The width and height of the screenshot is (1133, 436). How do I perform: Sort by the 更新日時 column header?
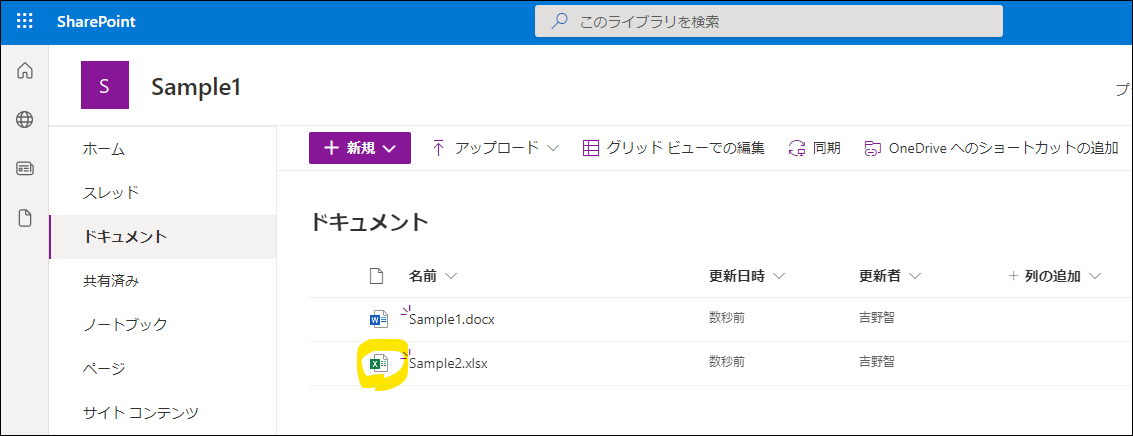(x=737, y=276)
